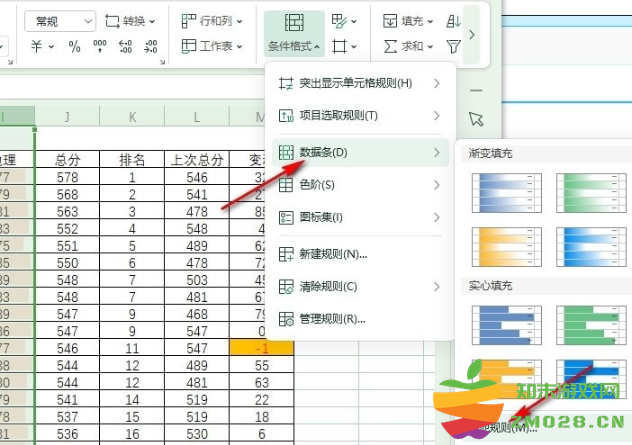Select the cursor arrow tool in sidebar

pos(476,119)
